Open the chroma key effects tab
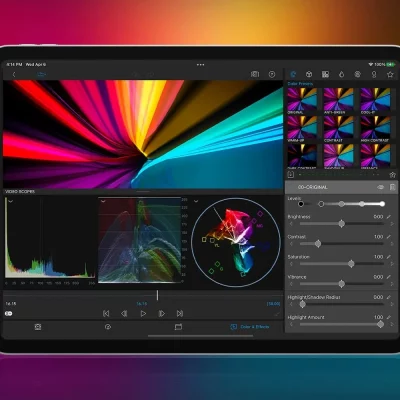This screenshot has width=400, height=400. (374, 74)
